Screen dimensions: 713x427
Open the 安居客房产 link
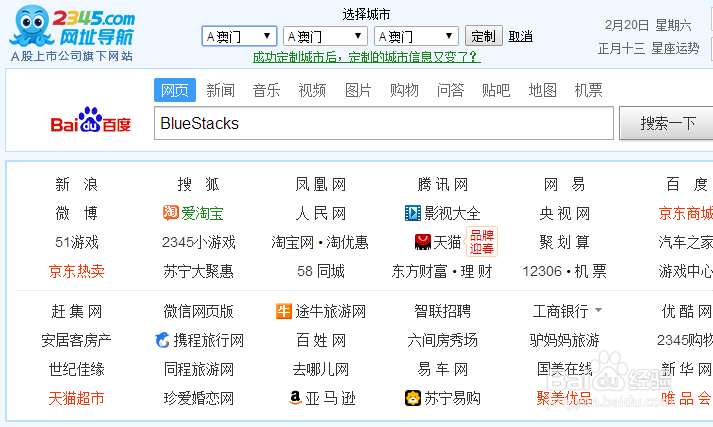point(76,340)
